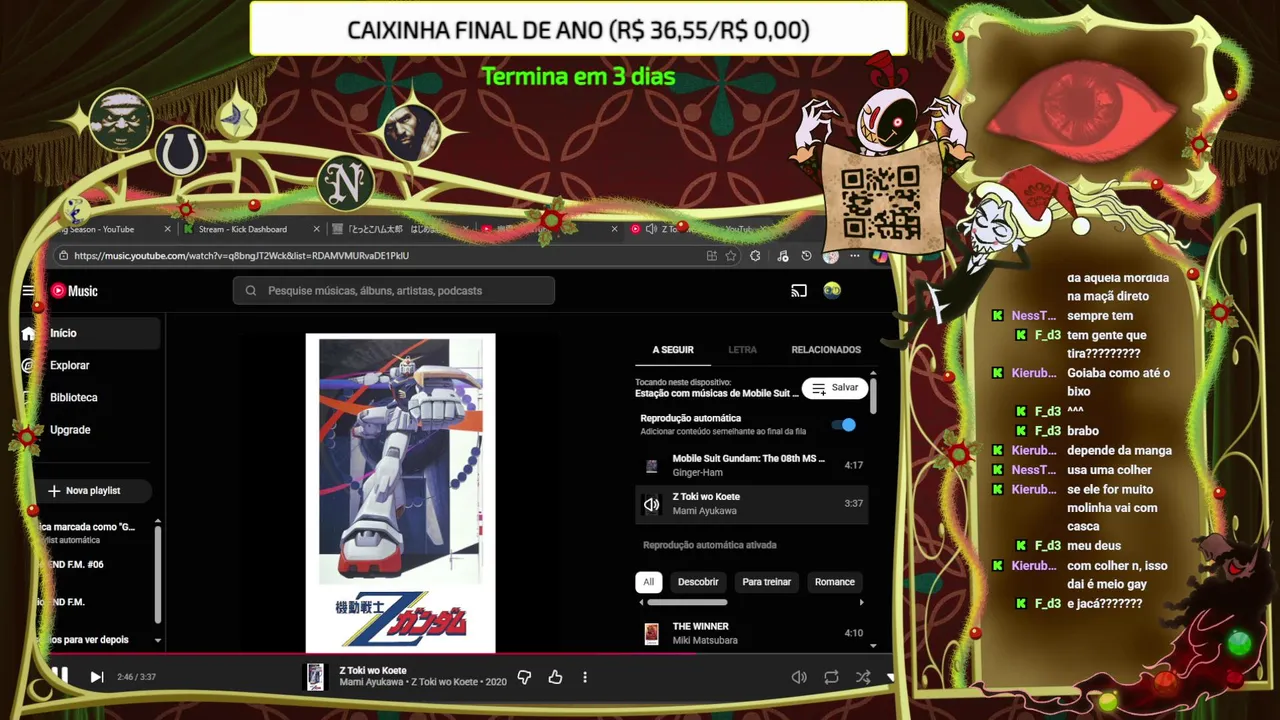Open browser three-dot menu

coord(854,256)
